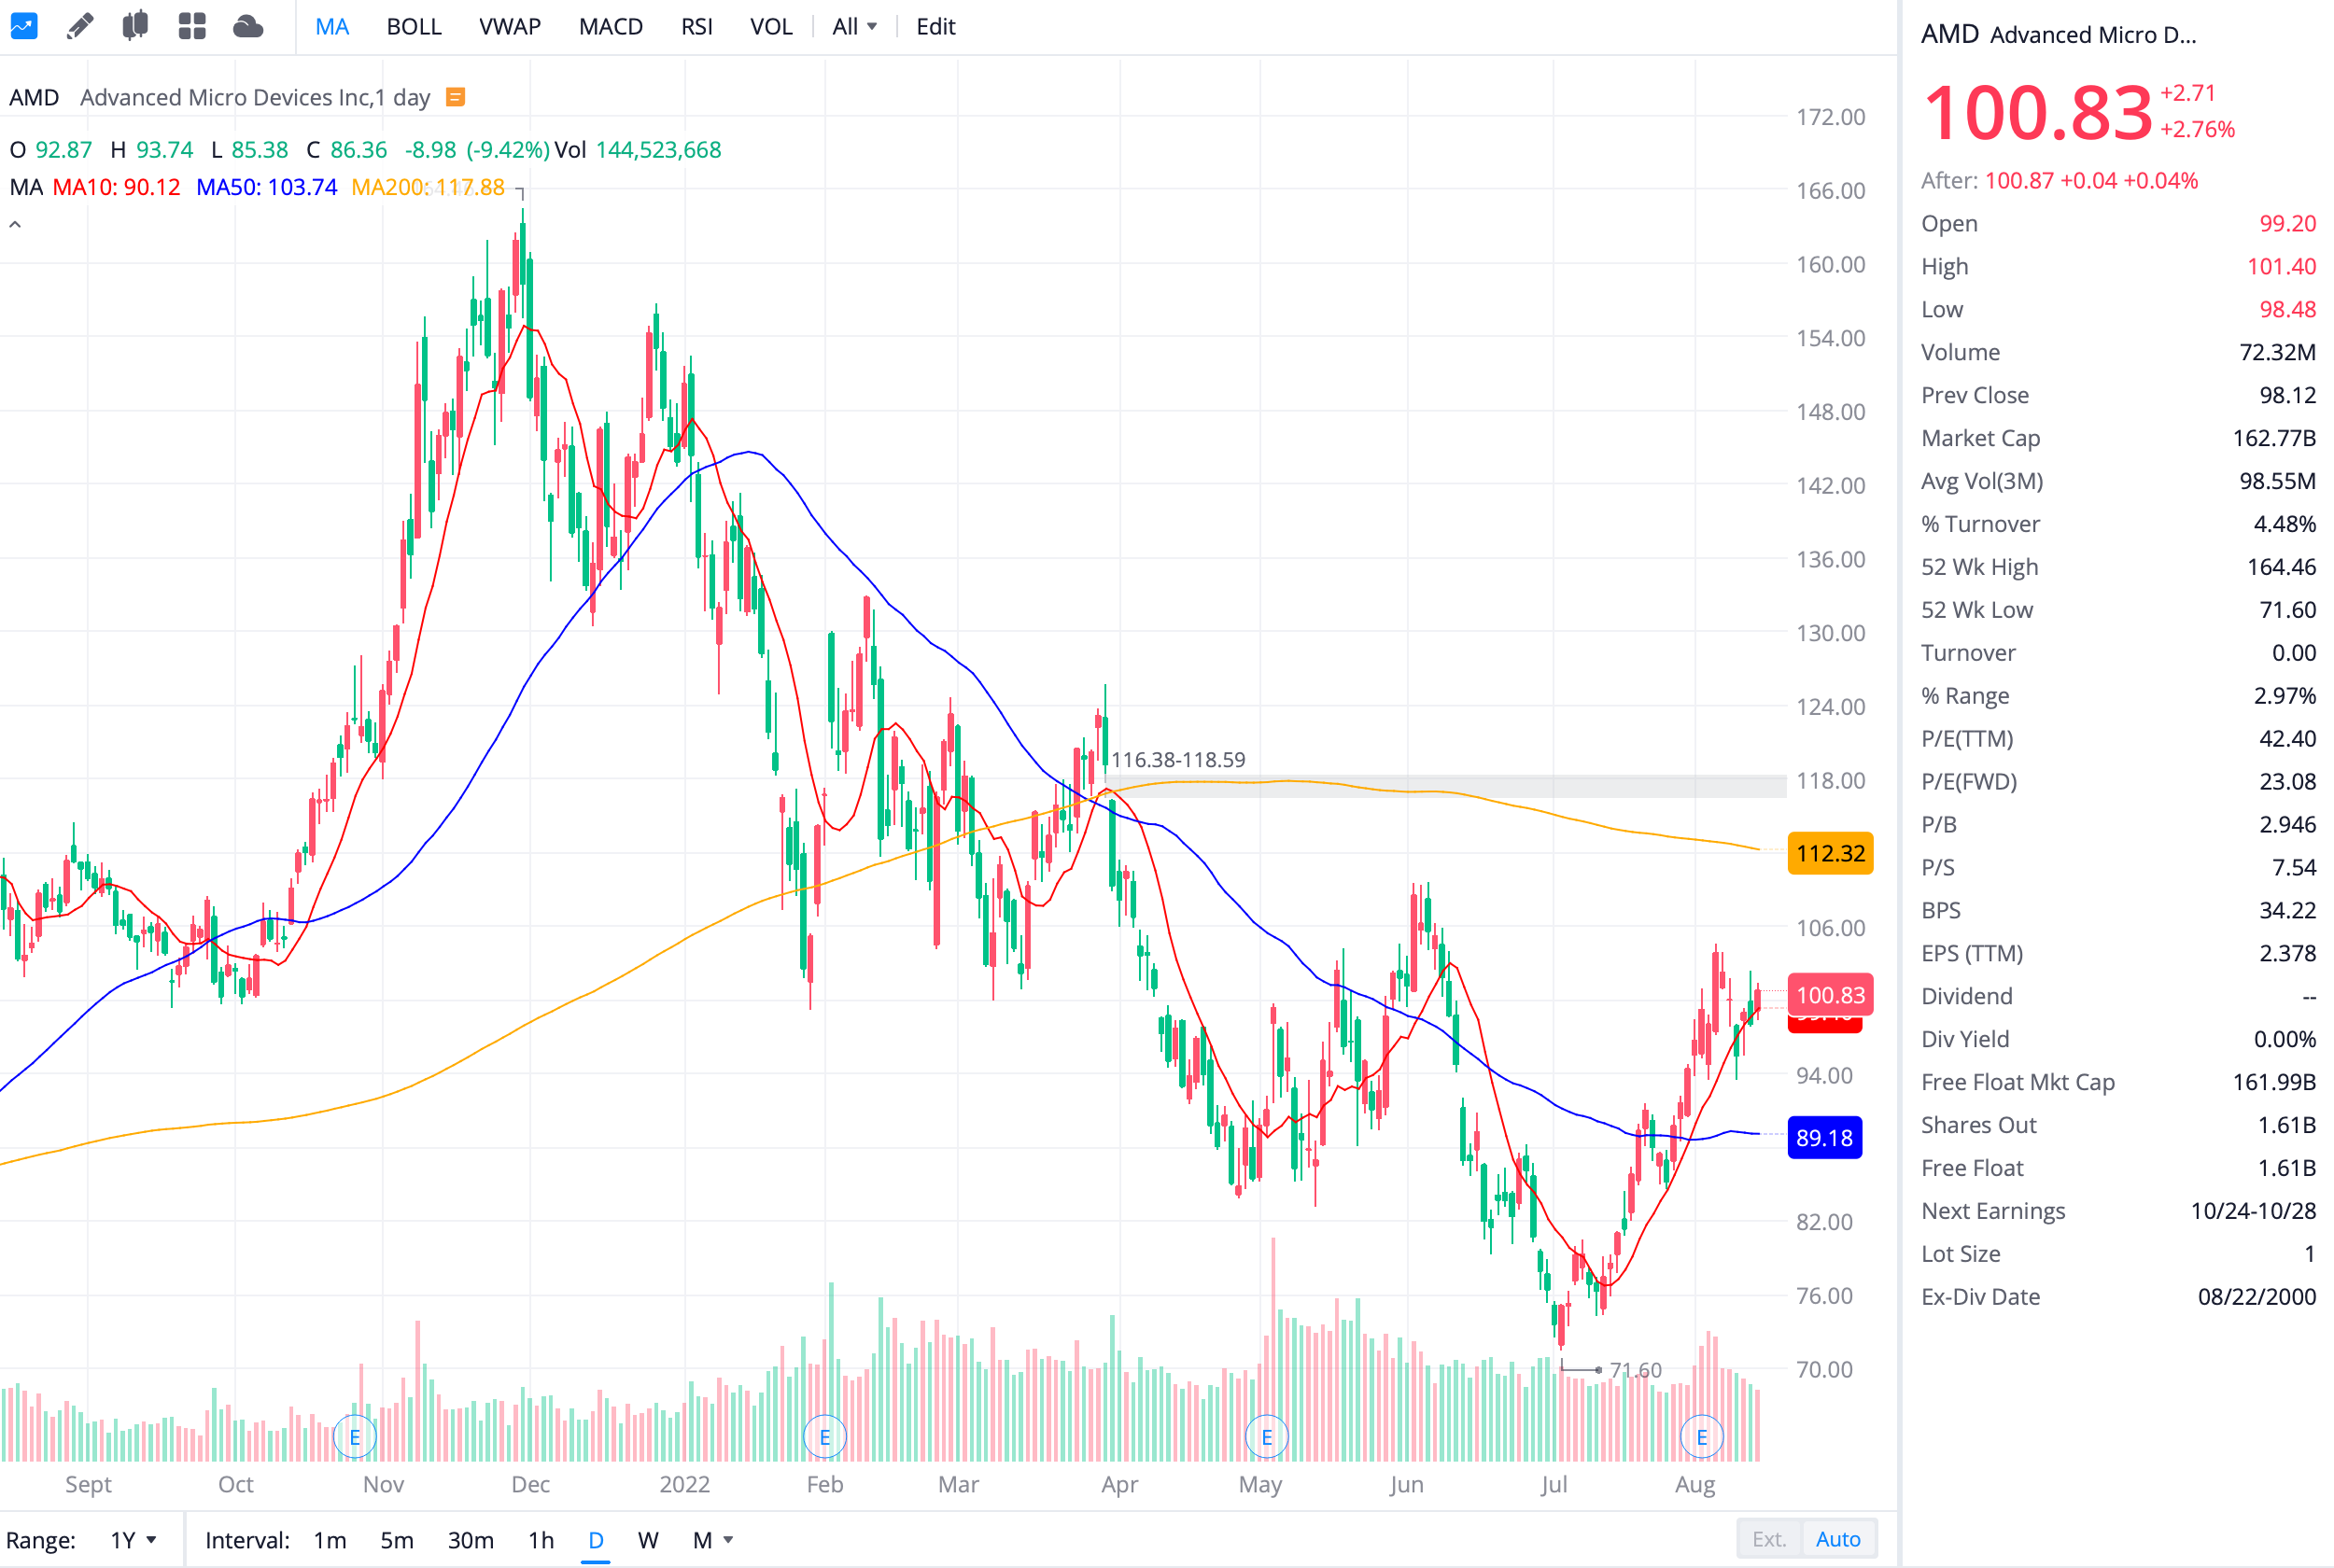This screenshot has width=2334, height=1568.
Task: Click the cloud sync icon
Action: 248,26
